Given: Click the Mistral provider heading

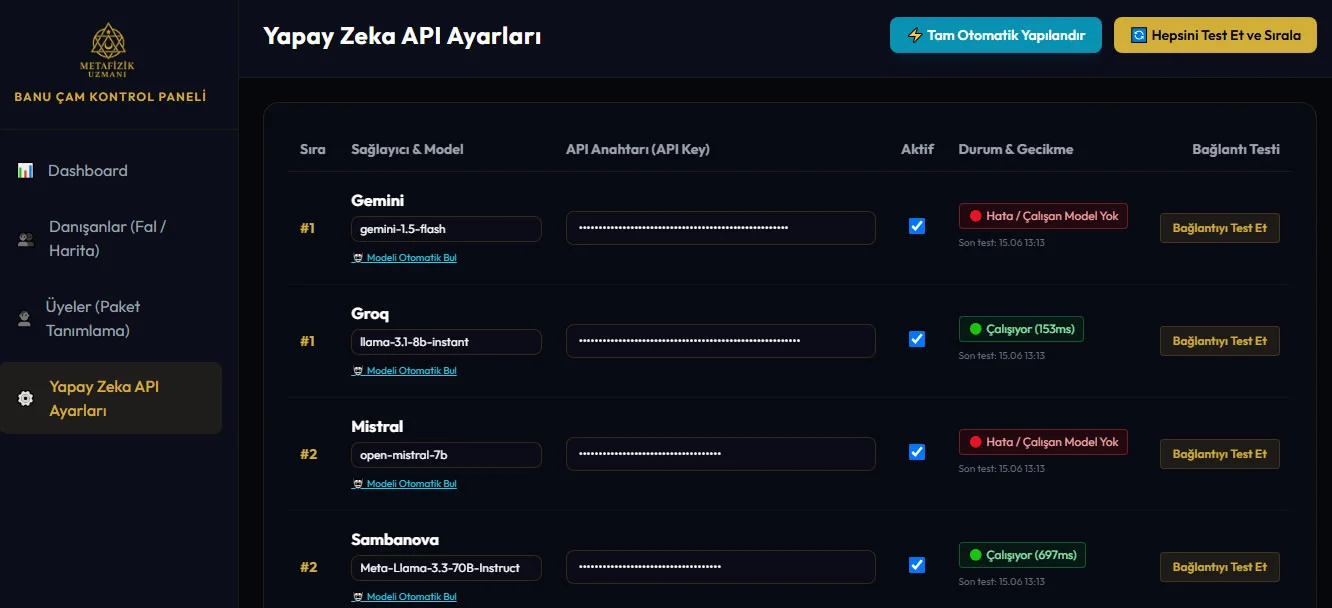Looking at the screenshot, I should [x=377, y=426].
